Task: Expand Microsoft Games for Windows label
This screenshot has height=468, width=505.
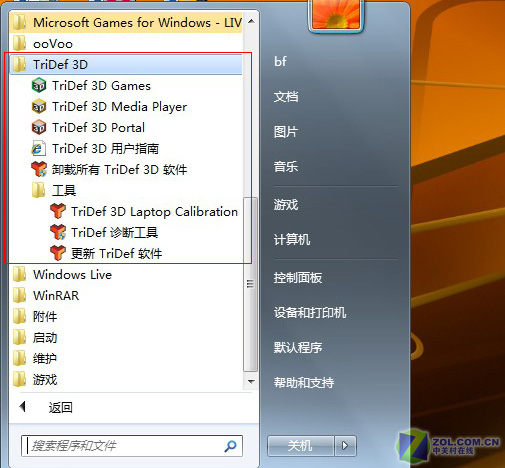Action: click(137, 23)
